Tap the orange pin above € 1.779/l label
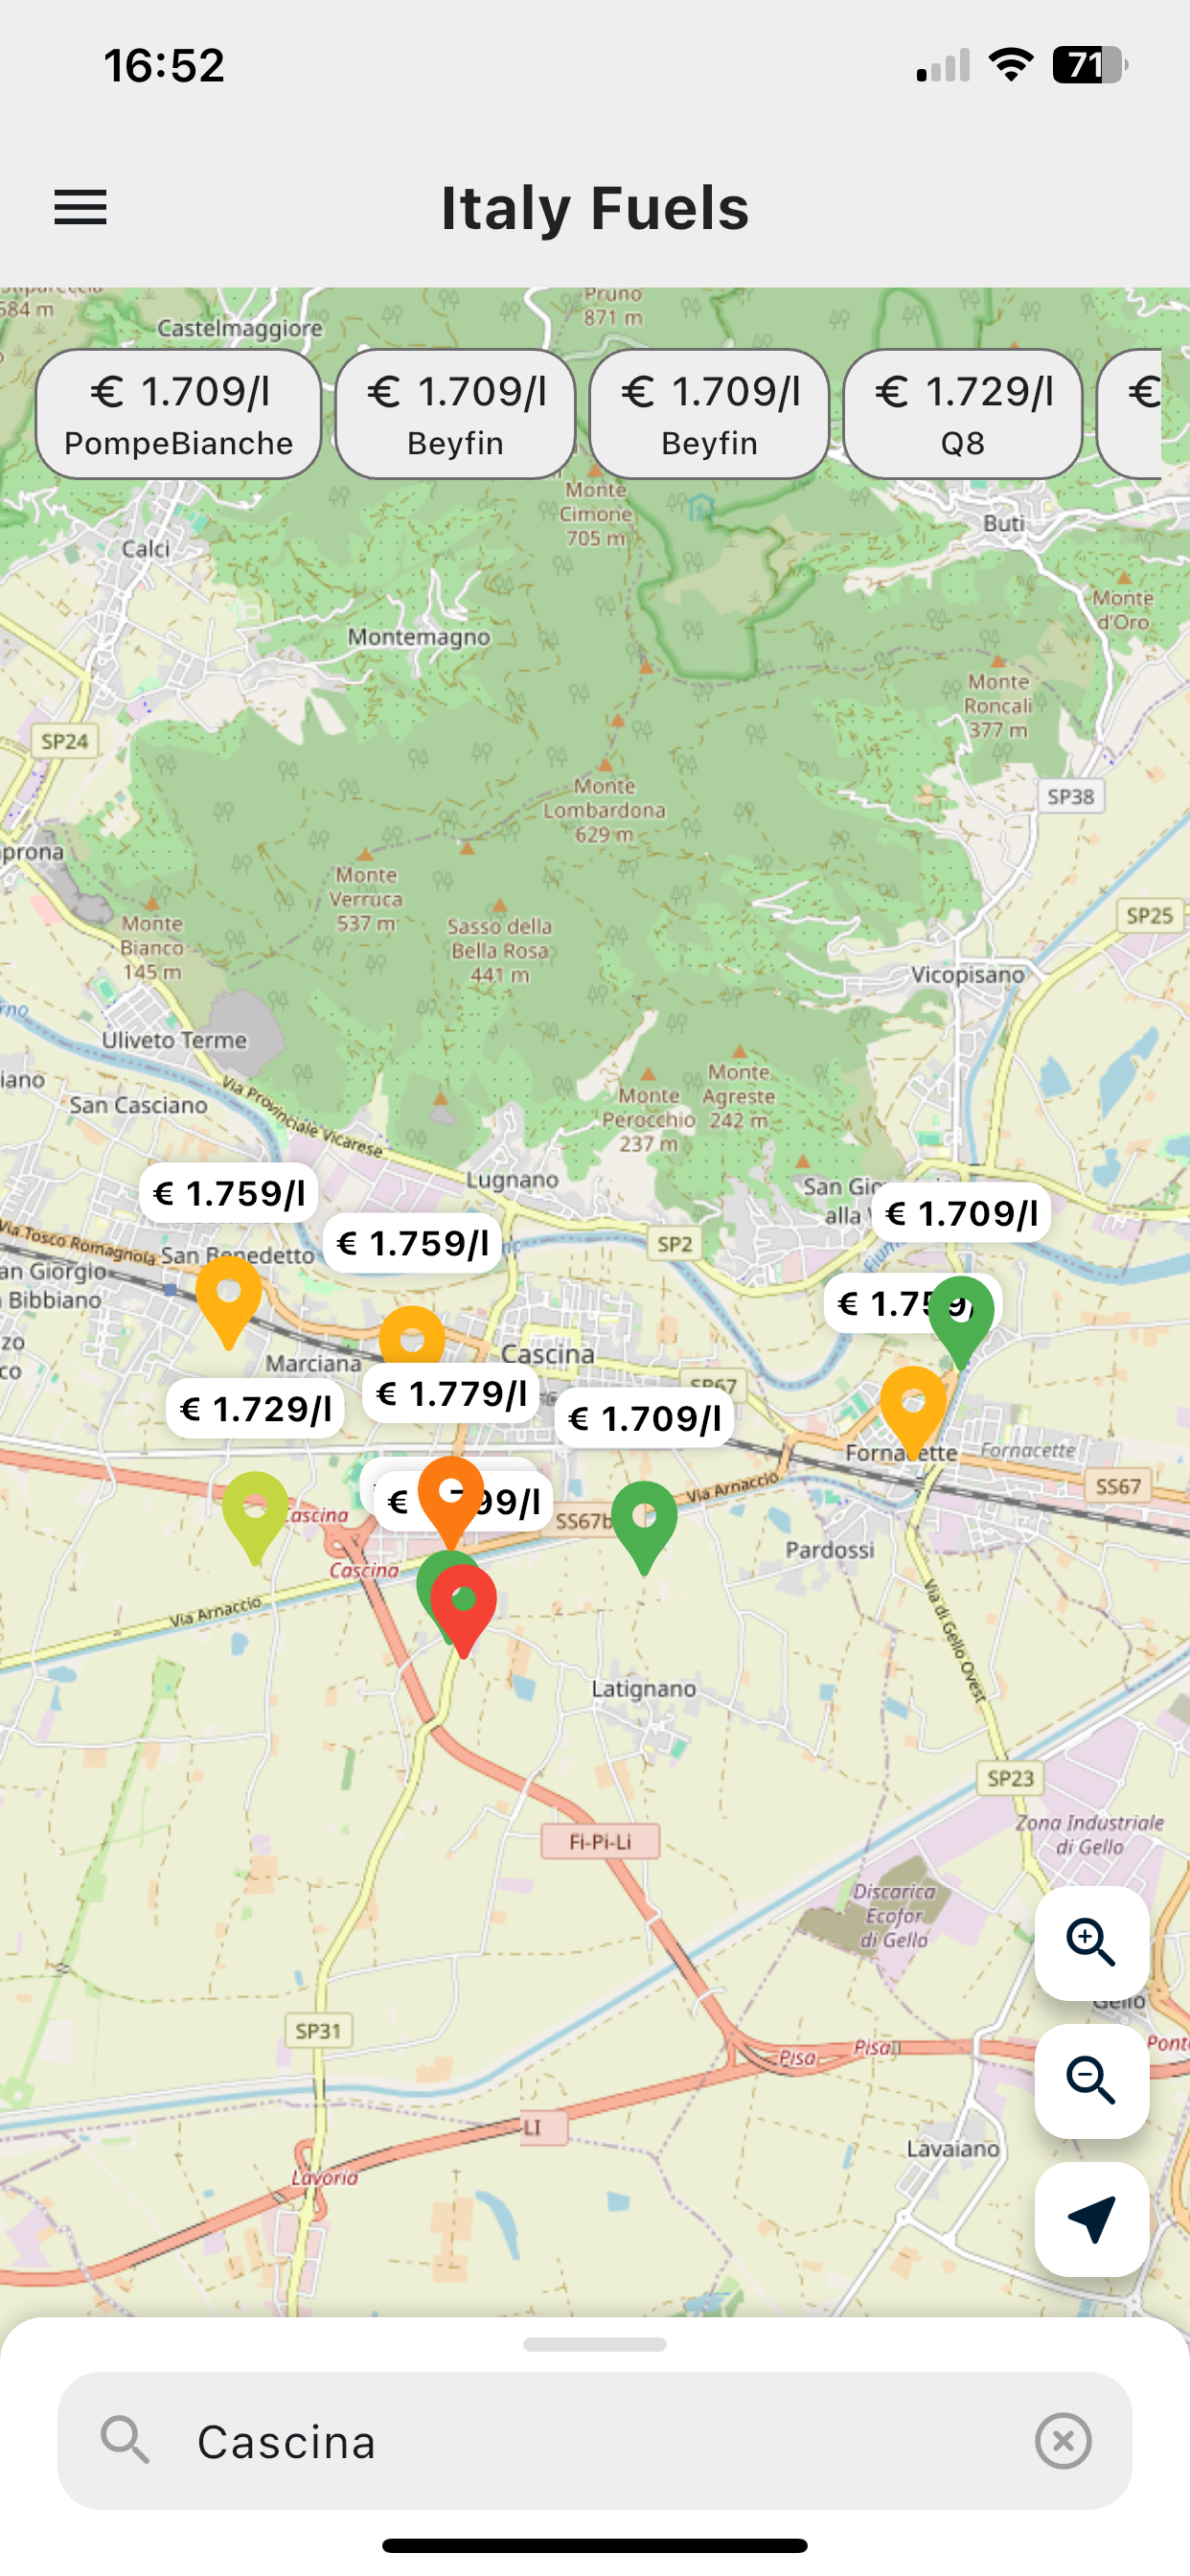 click(412, 1336)
